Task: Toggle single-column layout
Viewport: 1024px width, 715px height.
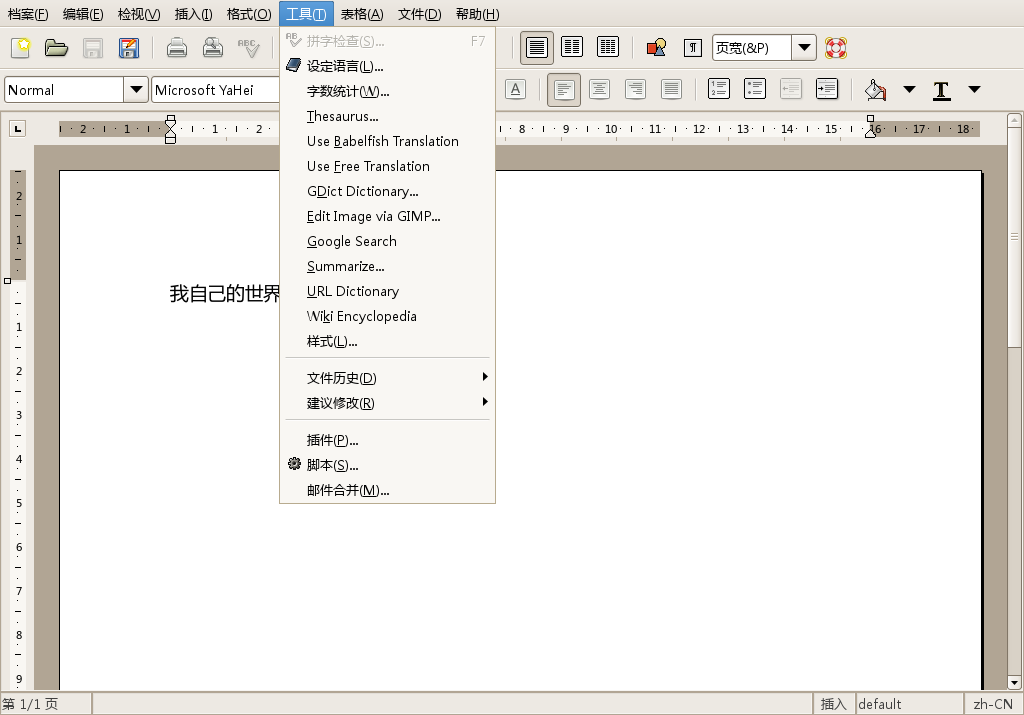Action: click(537, 48)
